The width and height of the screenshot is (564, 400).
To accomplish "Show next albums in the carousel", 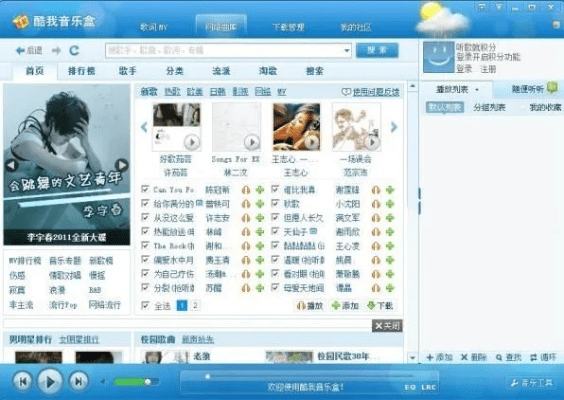I will click(x=394, y=127).
